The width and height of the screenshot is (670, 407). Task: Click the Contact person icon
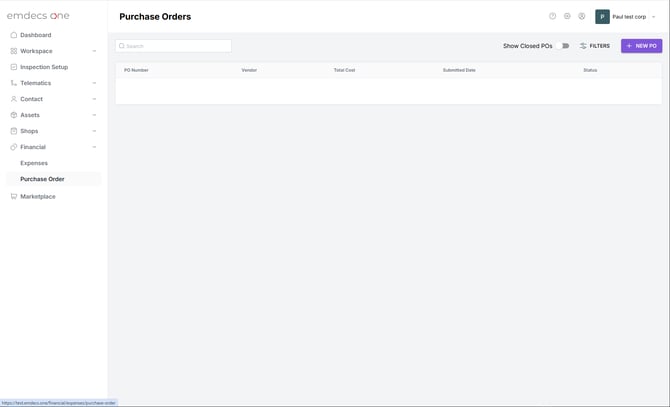[14, 99]
